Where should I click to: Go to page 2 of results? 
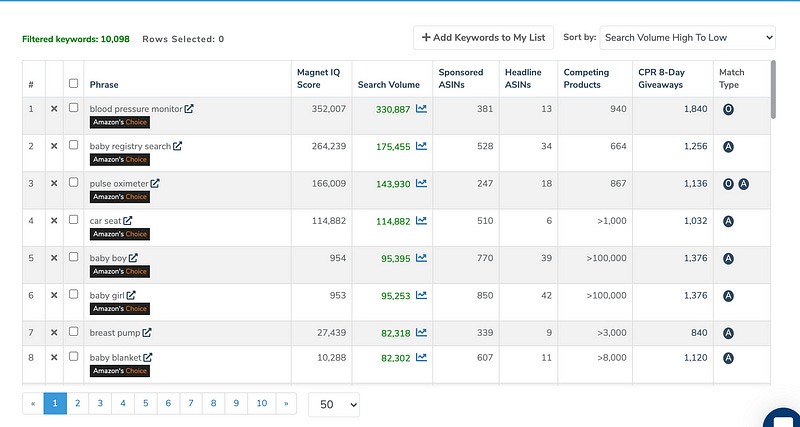point(78,404)
